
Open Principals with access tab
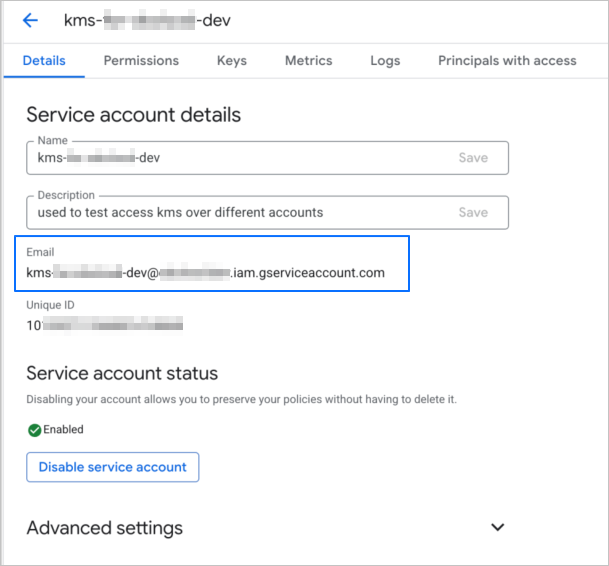[507, 60]
